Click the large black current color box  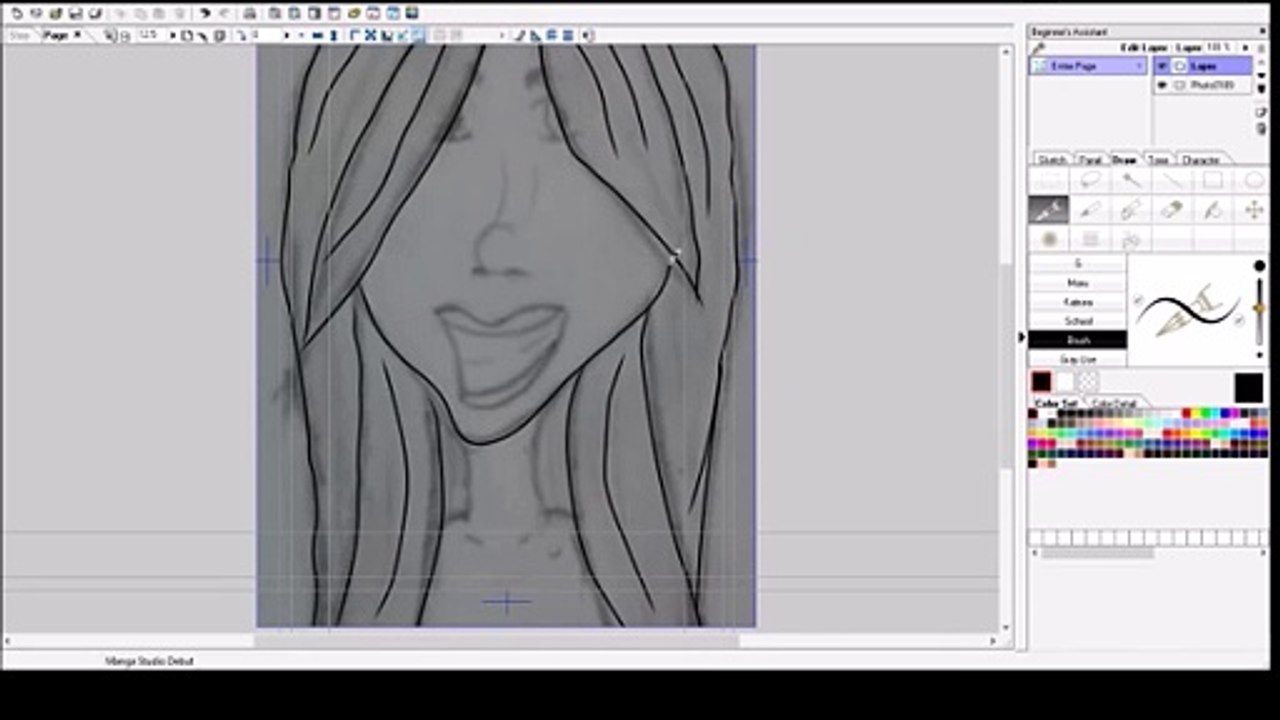pos(1248,388)
